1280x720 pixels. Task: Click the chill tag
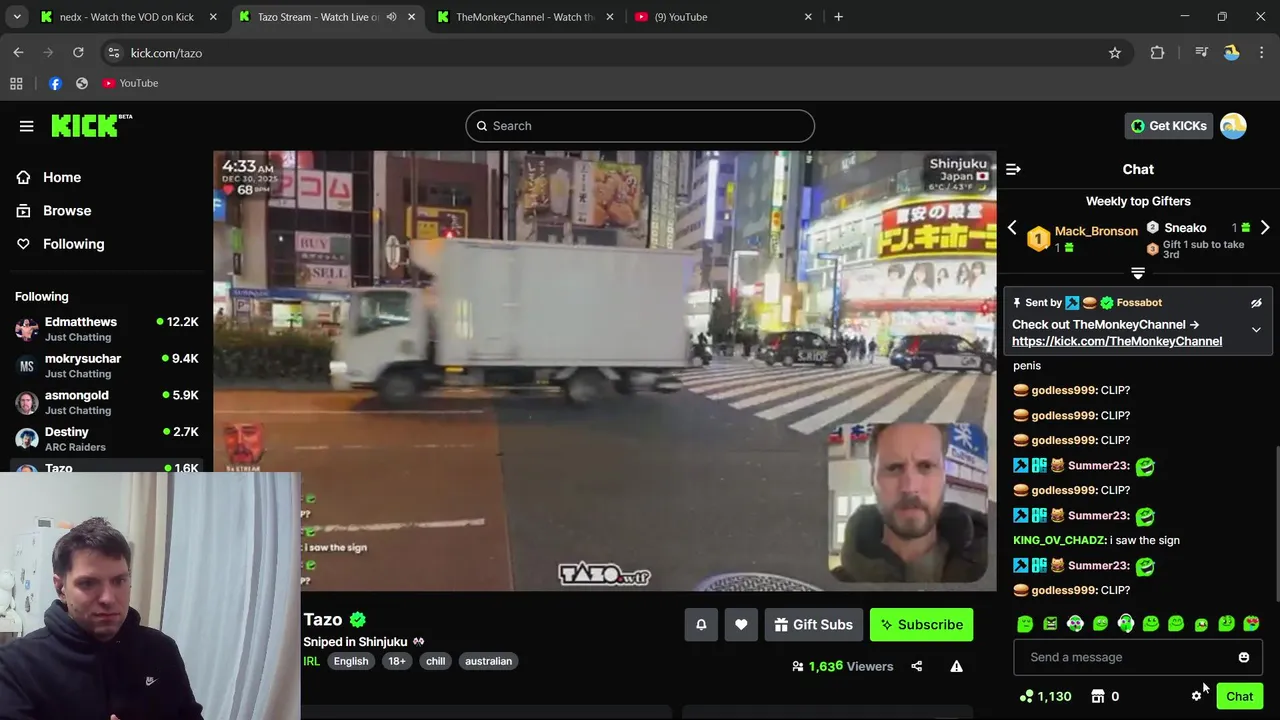pos(435,661)
